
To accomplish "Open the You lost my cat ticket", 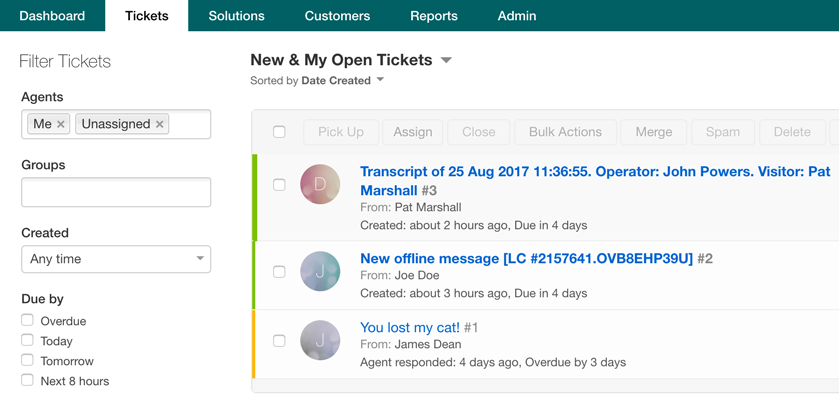I will tap(410, 327).
